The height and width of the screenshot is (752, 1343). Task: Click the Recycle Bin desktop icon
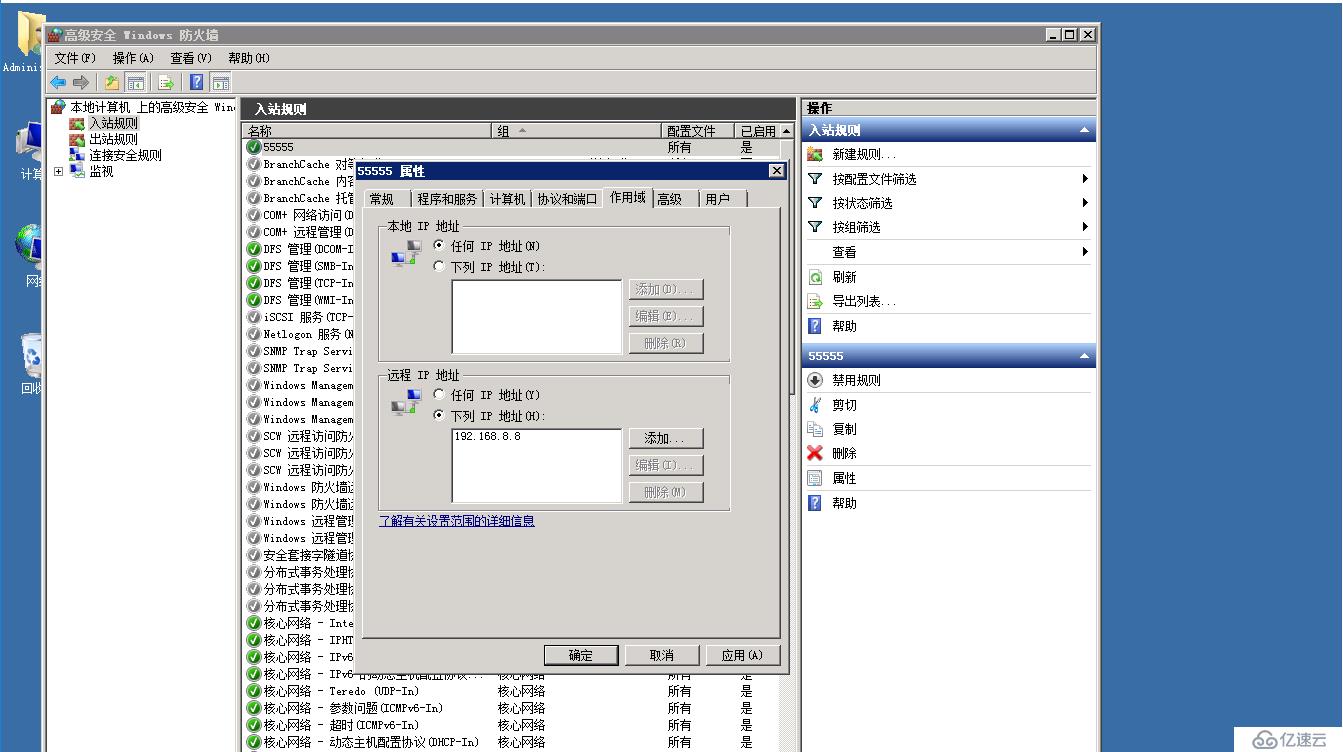click(32, 355)
